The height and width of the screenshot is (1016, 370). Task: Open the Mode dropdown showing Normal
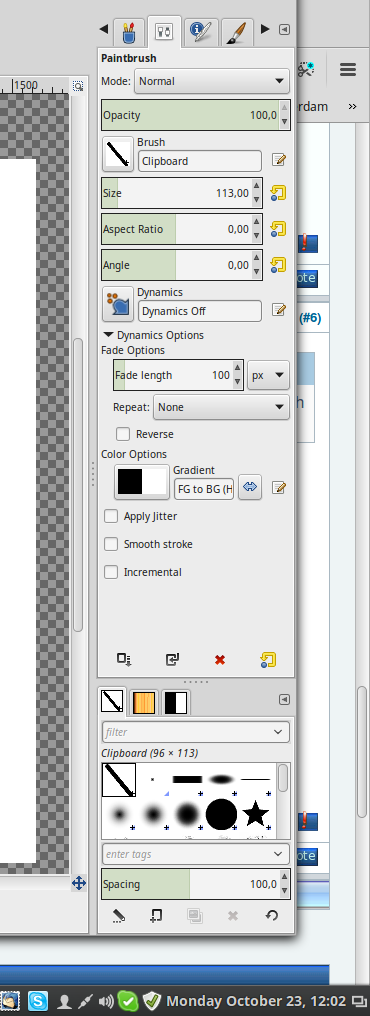pyautogui.click(x=211, y=81)
